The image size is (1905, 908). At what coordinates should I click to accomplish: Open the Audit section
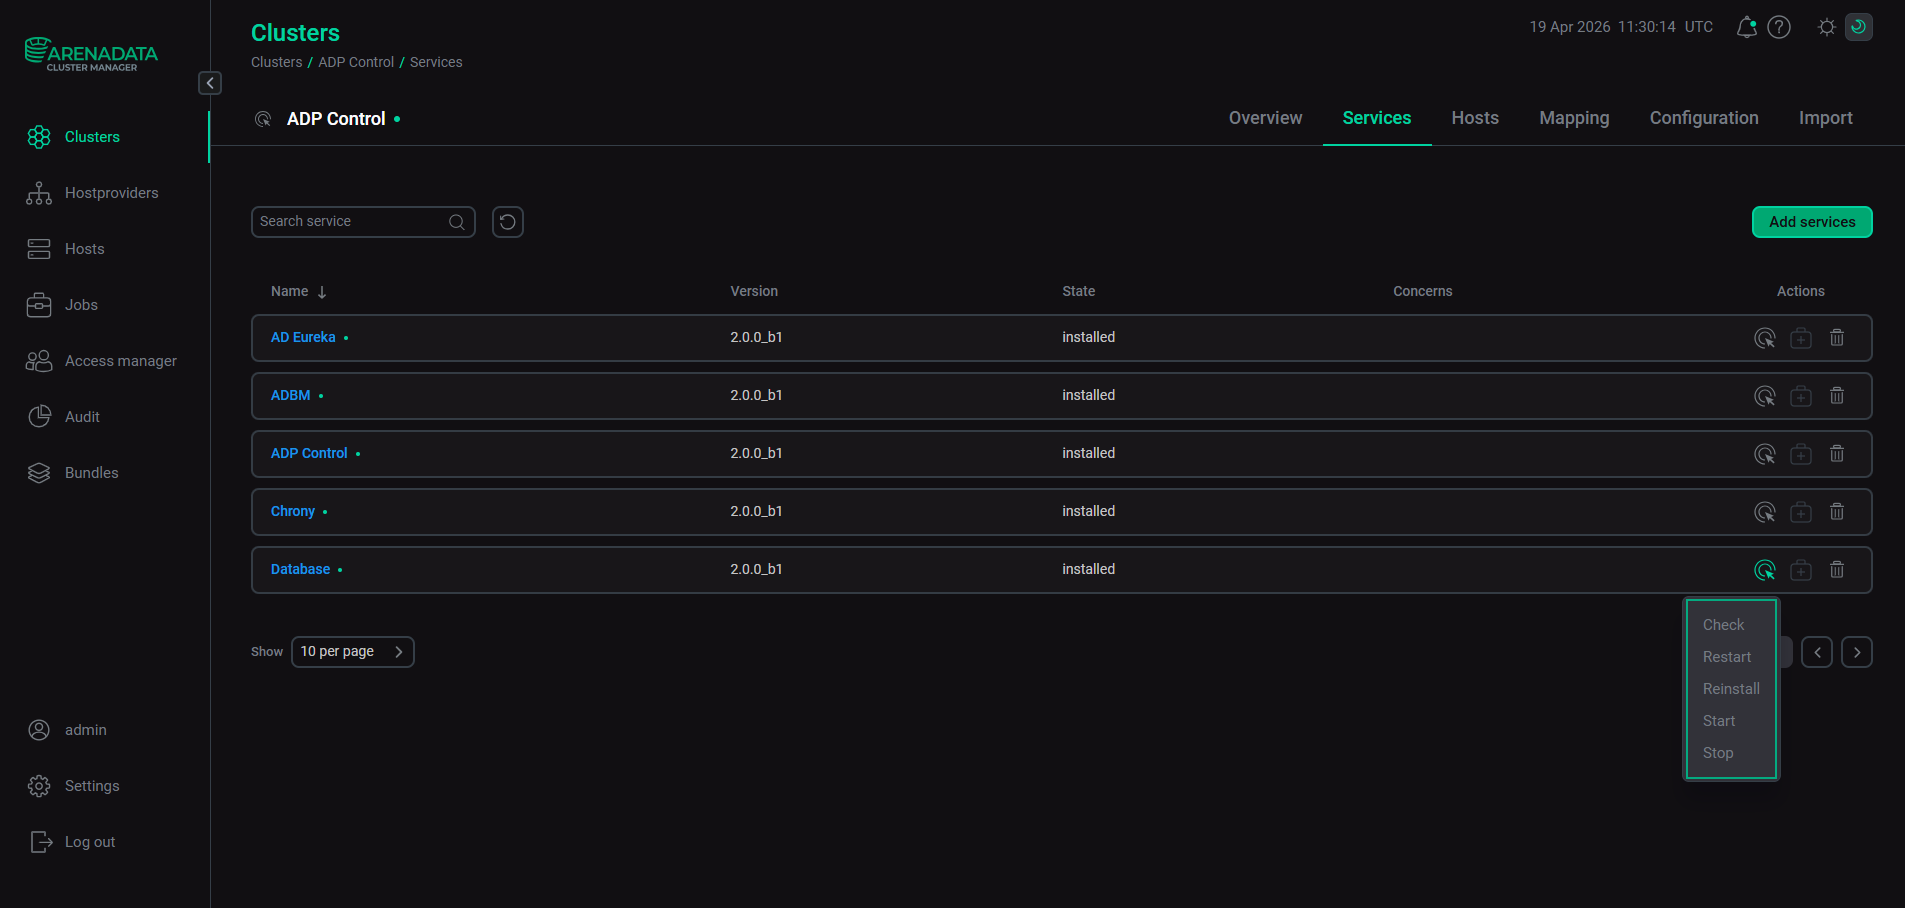point(63,417)
